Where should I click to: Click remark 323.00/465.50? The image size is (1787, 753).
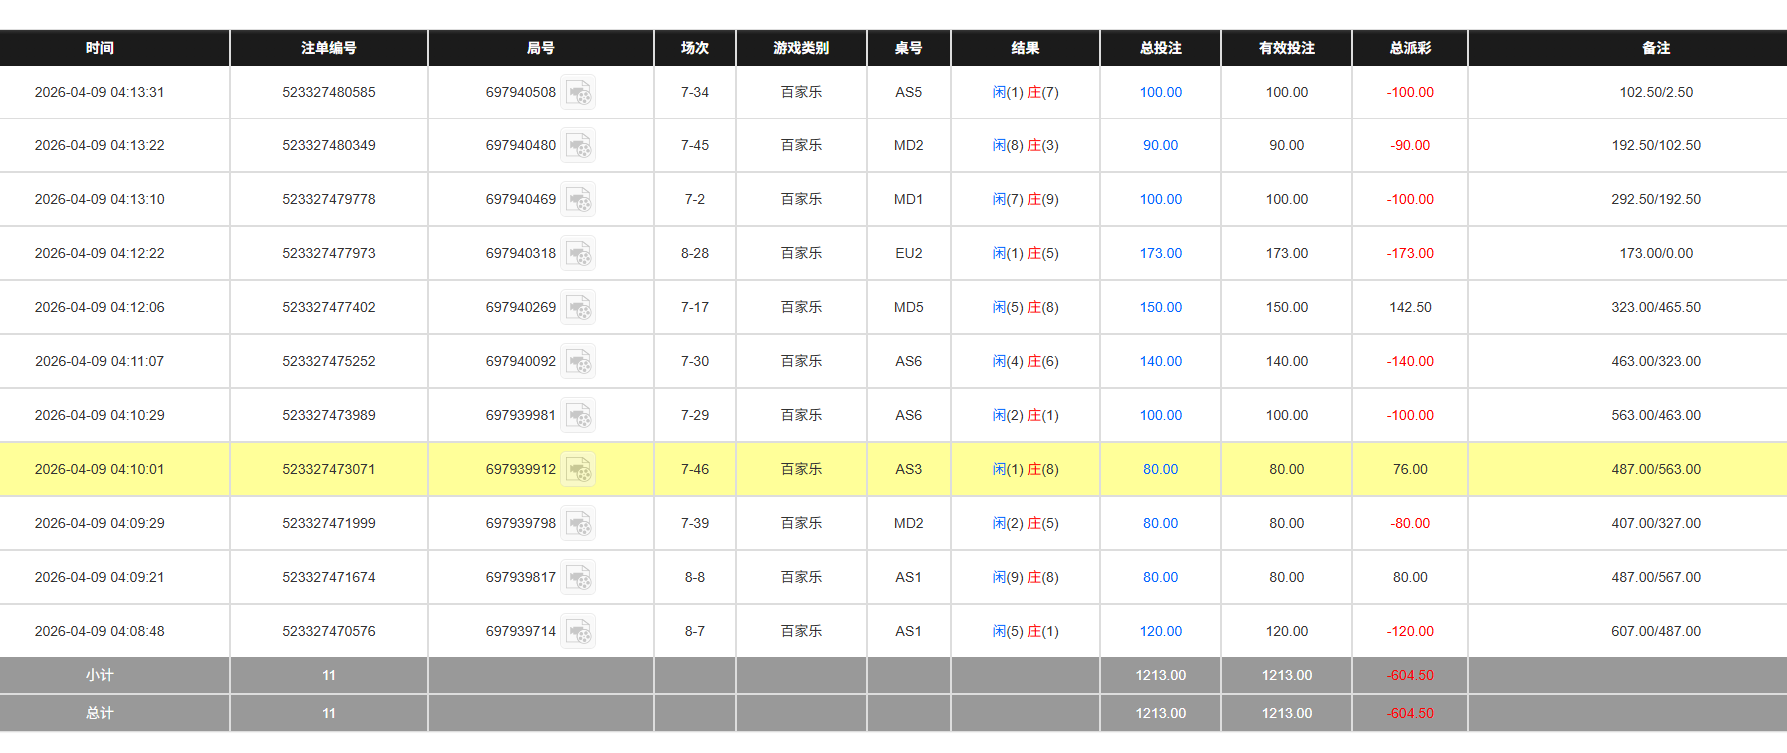tap(1656, 308)
